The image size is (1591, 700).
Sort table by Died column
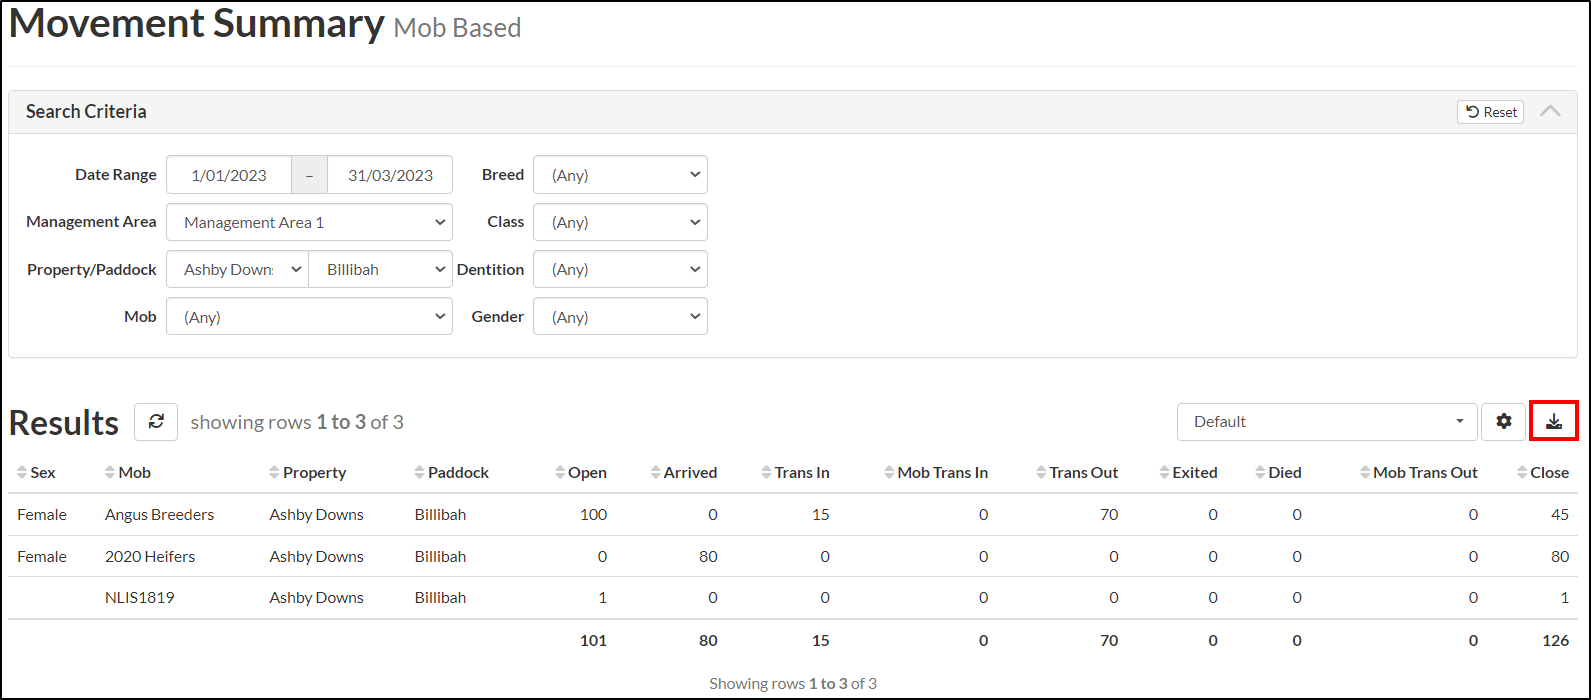[x=1279, y=472]
